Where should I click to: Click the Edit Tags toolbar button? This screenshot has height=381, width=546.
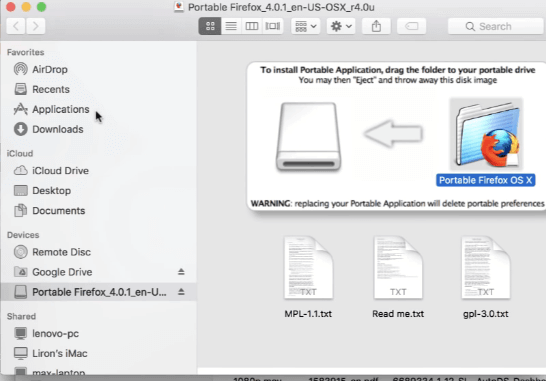412,26
